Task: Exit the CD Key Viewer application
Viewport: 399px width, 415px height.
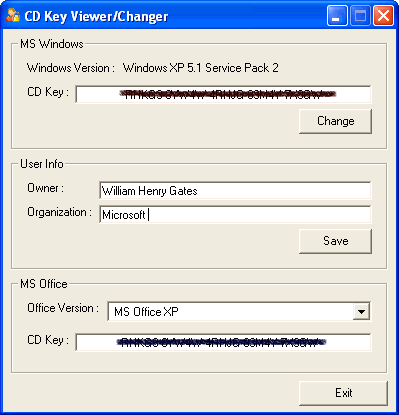Action: tap(343, 393)
